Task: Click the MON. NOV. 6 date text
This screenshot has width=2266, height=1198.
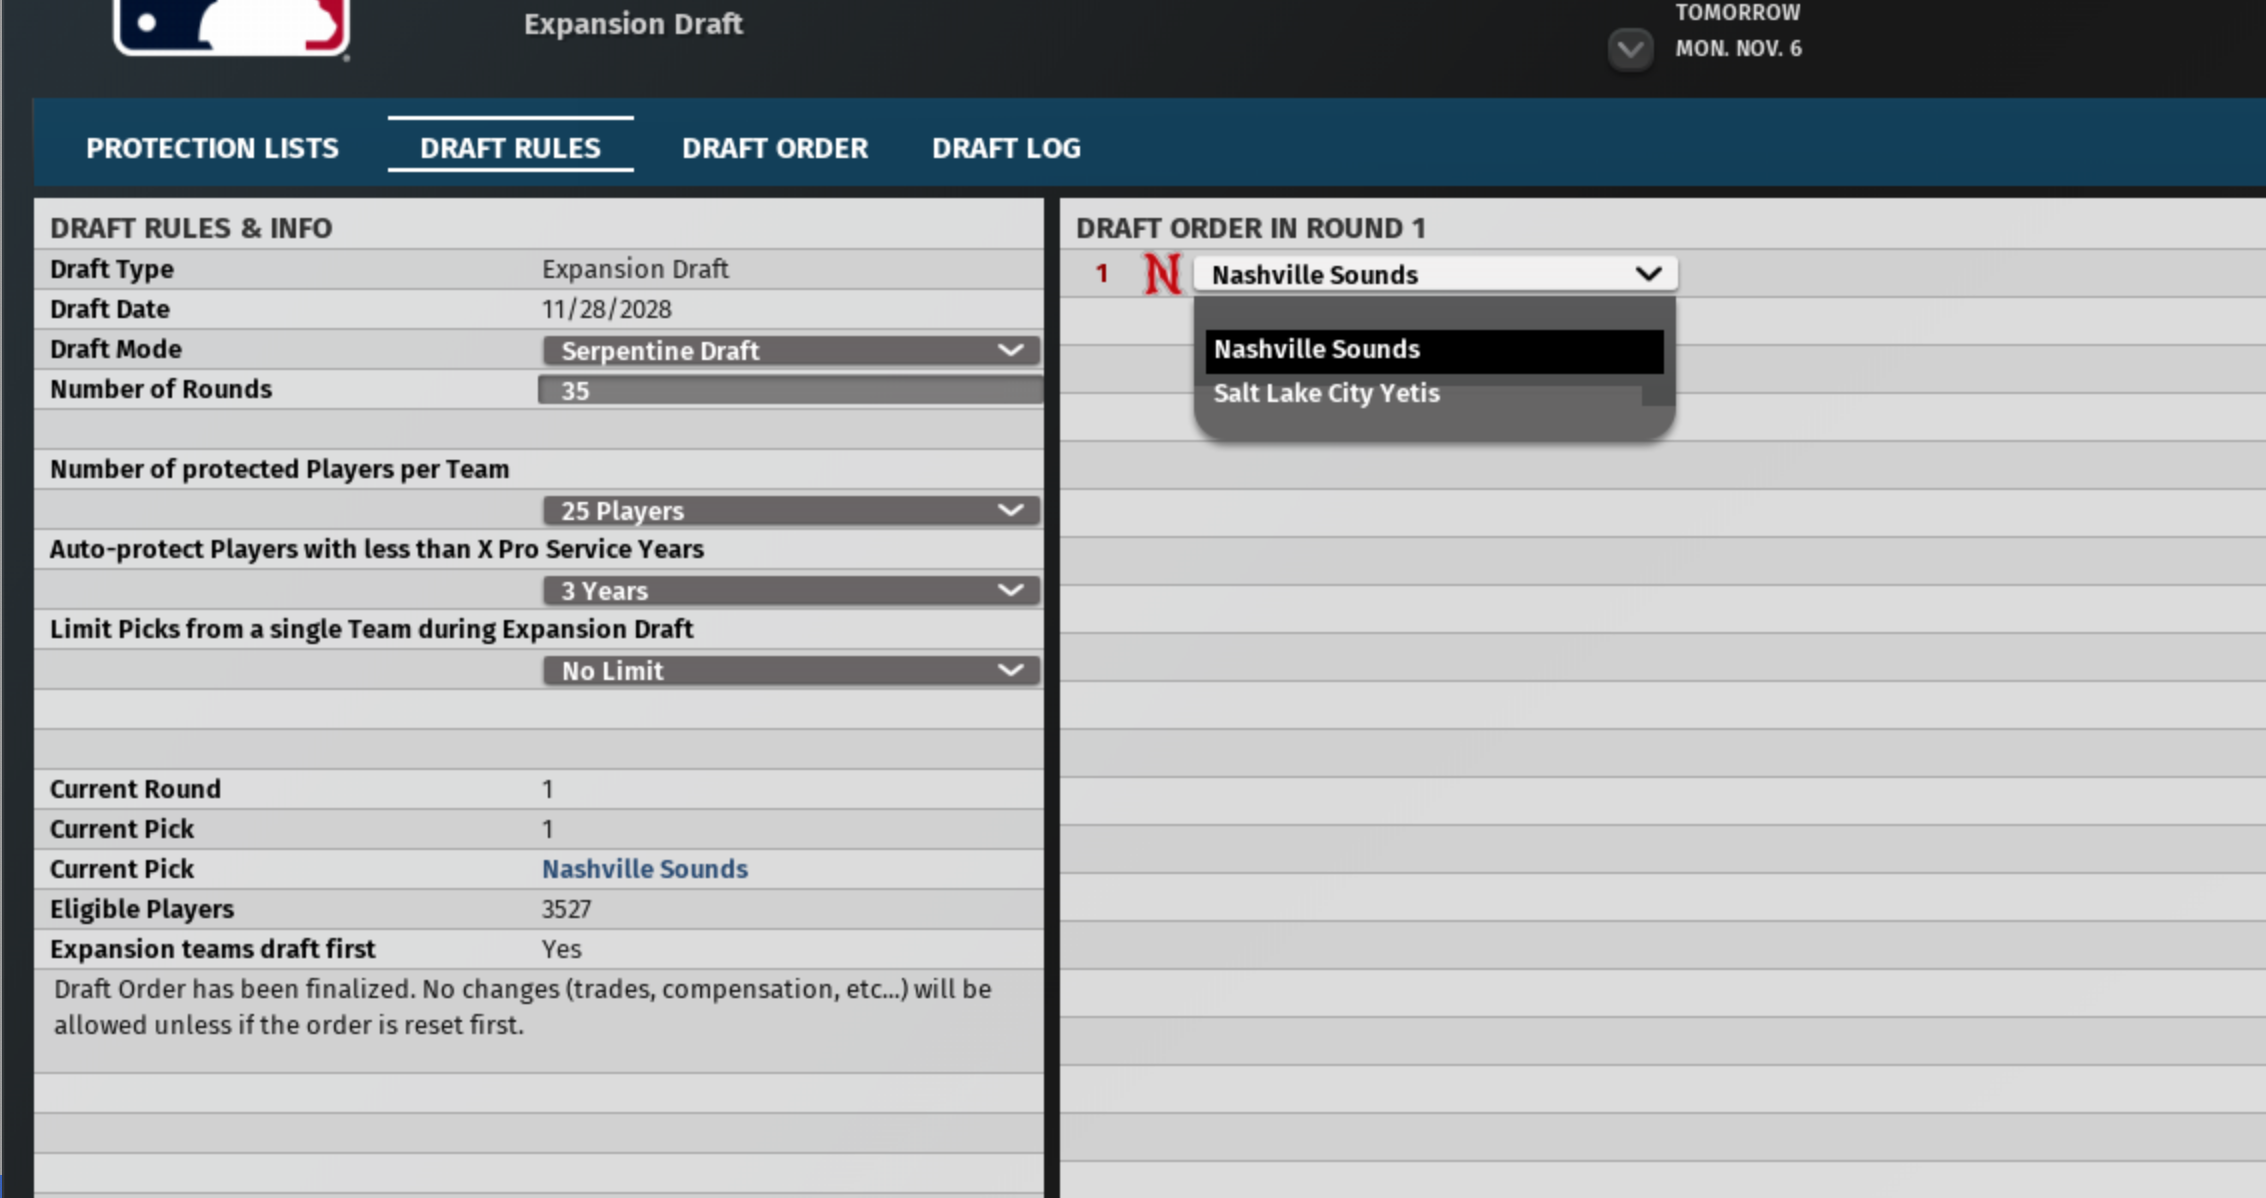Action: 1739,48
